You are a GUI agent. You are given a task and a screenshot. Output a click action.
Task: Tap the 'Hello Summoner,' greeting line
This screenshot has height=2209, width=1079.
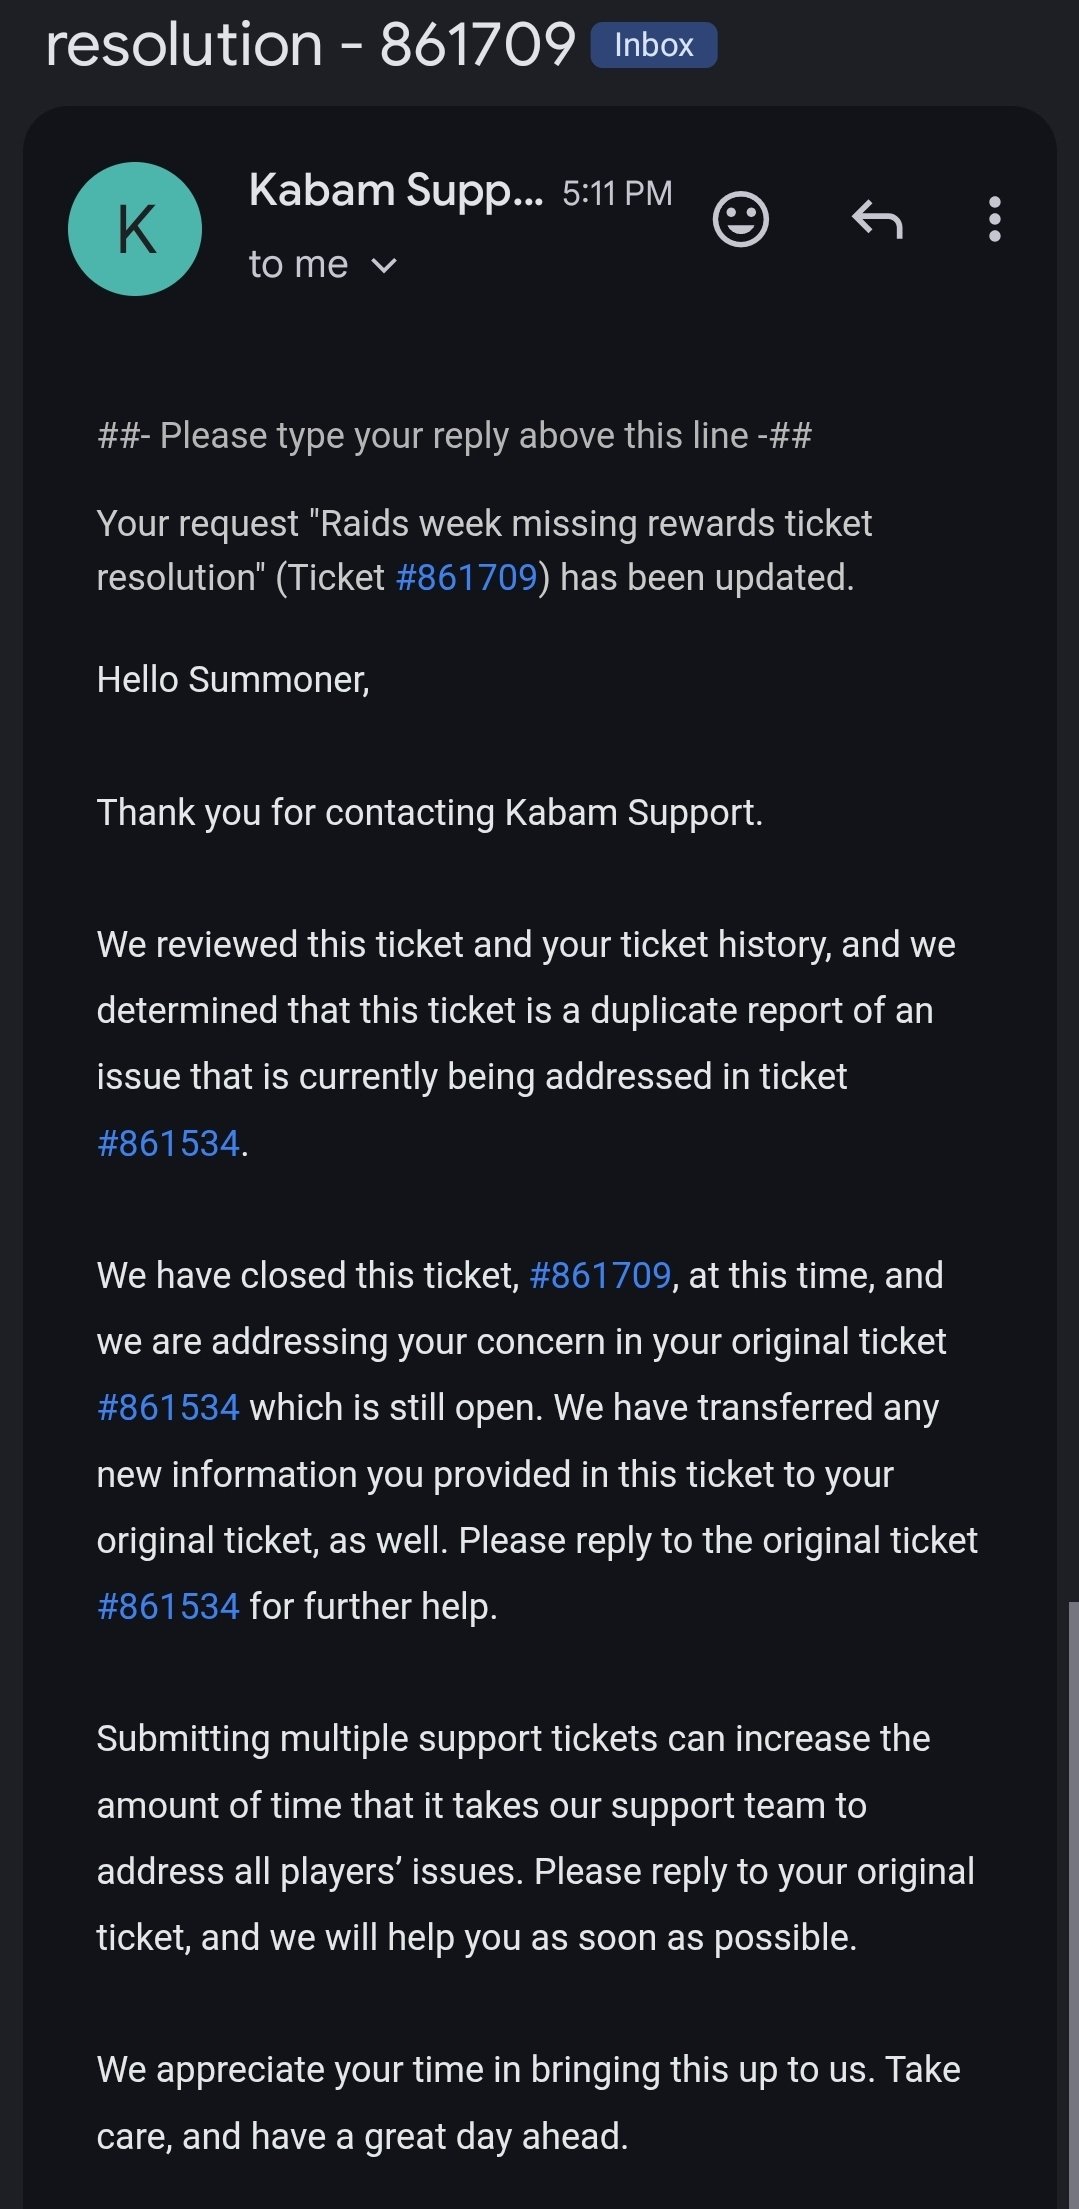tap(233, 680)
